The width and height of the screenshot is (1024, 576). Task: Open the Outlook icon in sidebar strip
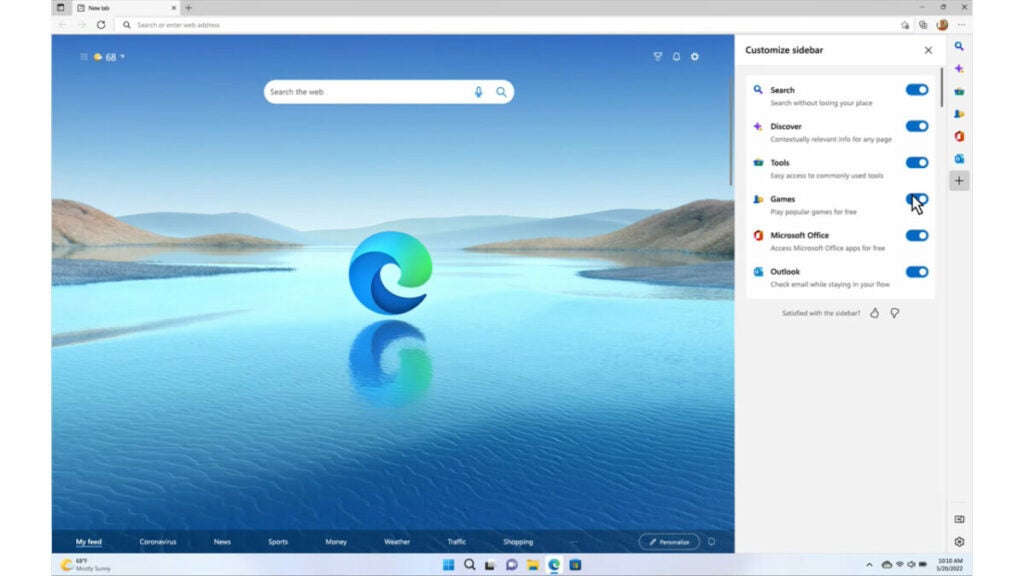959,159
